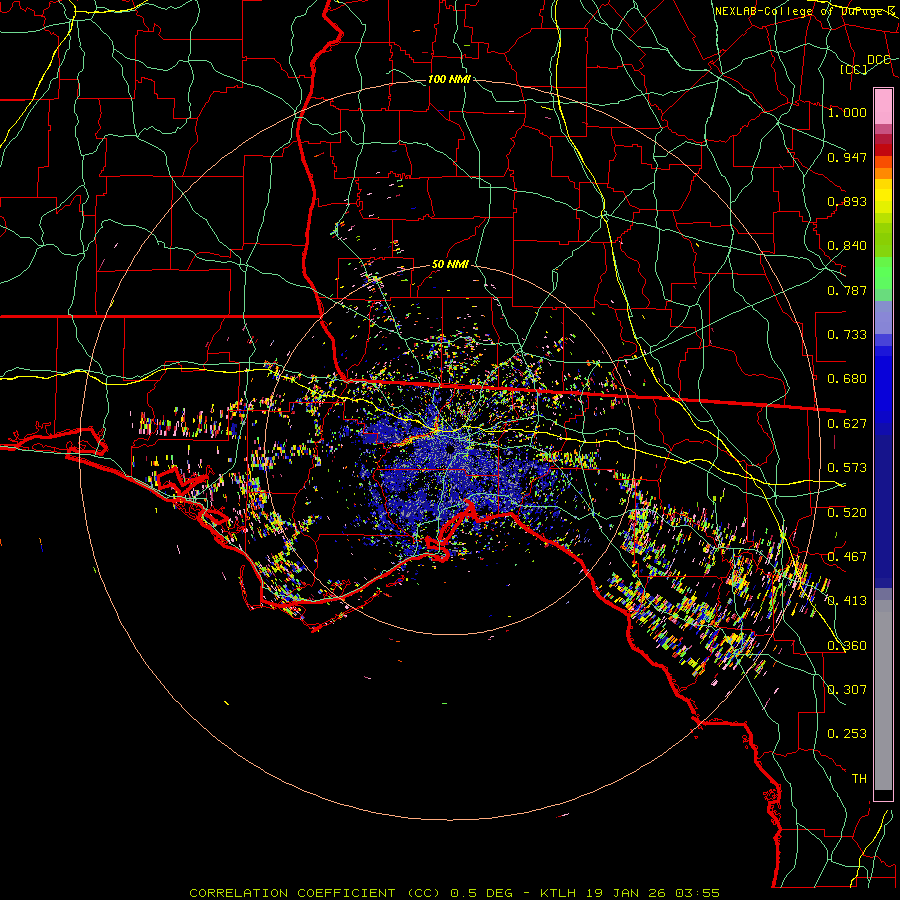Viewport: 900px width, 900px height.
Task: Click the CORRELATION COEFFICIENT (CC) caption text
Action: click(x=315, y=893)
